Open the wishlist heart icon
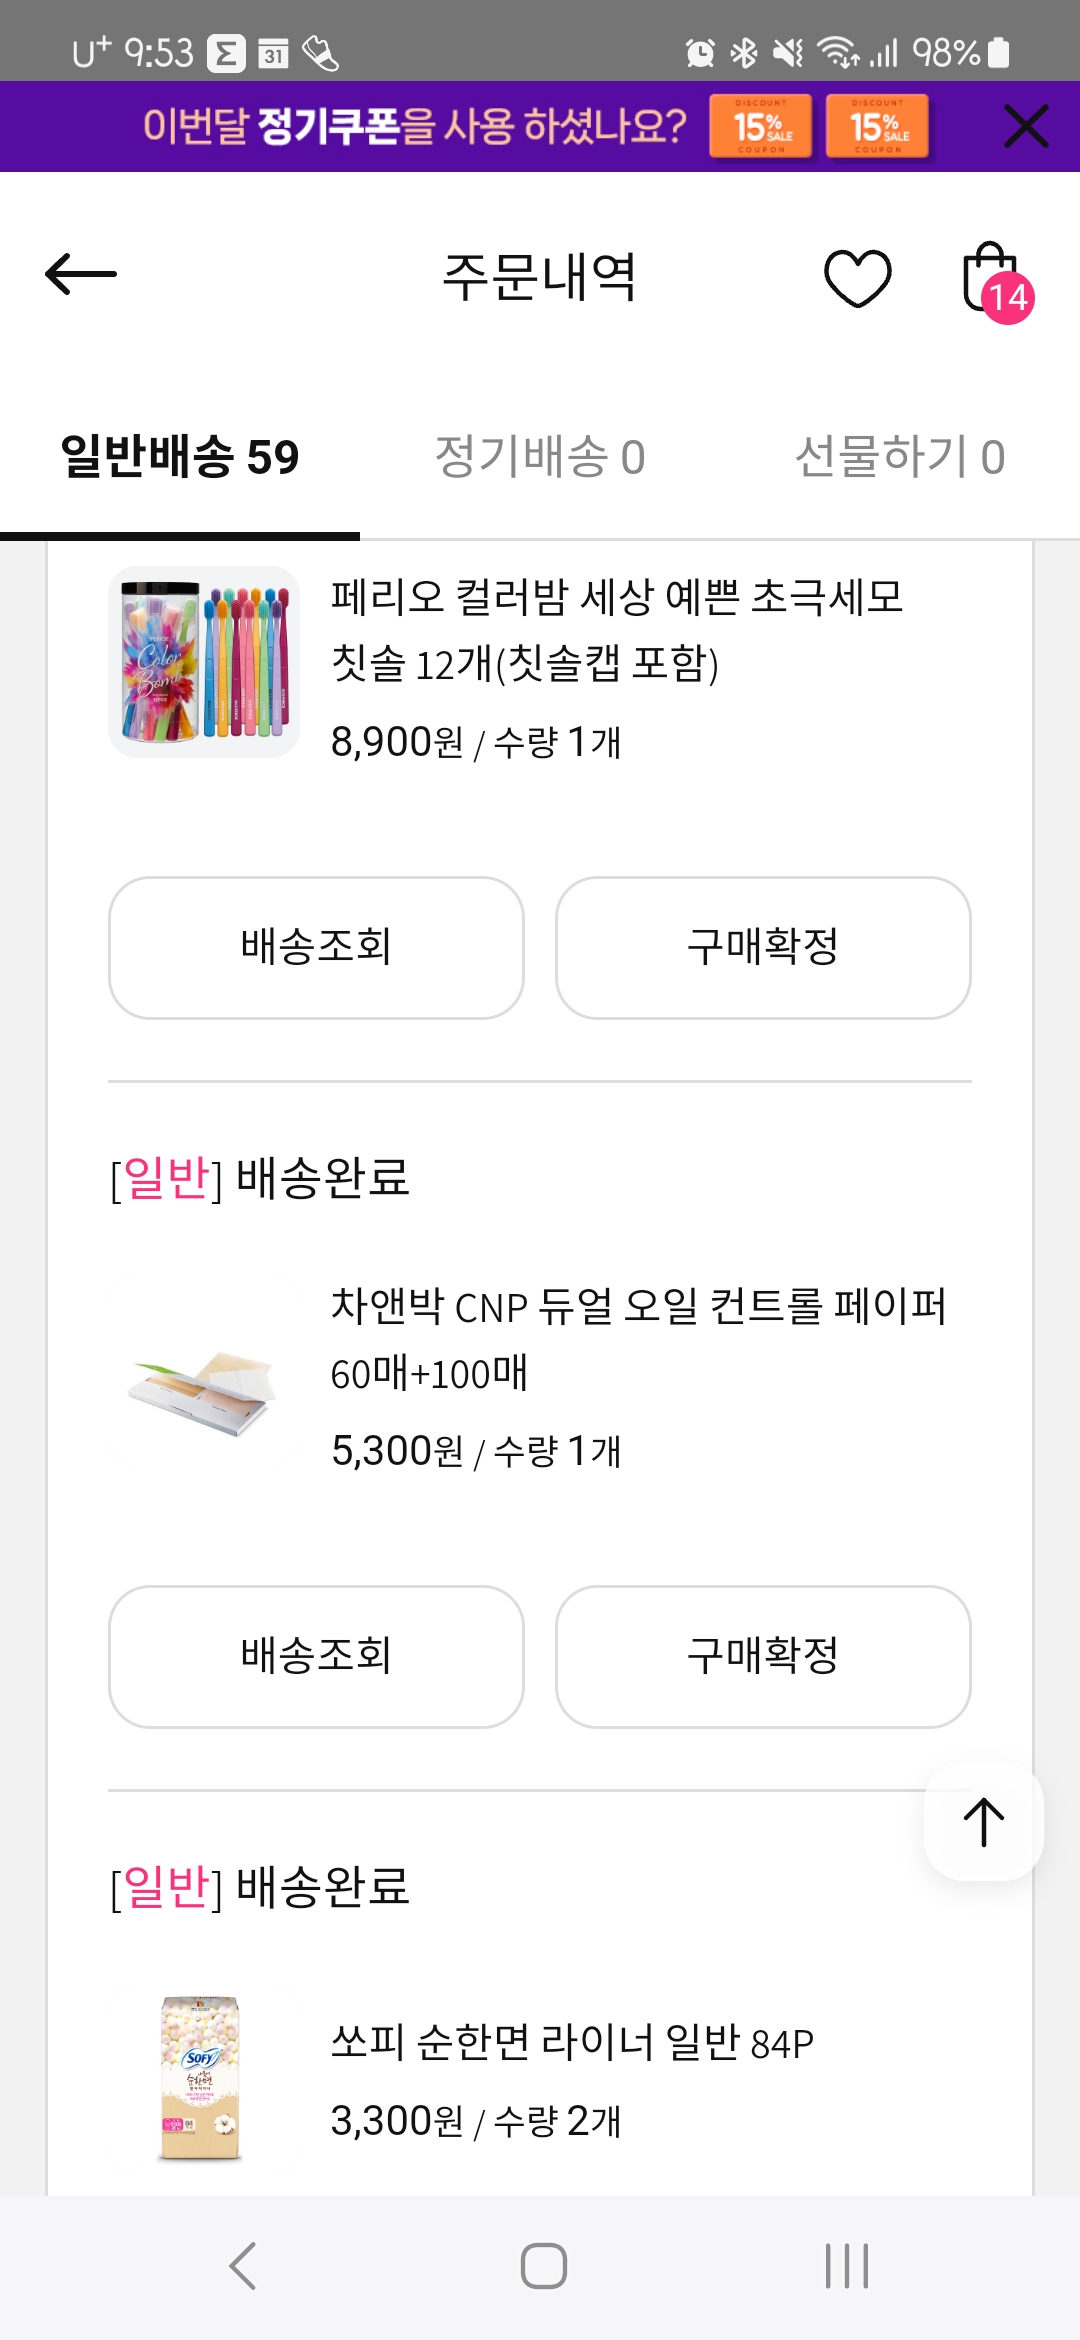 coord(857,277)
